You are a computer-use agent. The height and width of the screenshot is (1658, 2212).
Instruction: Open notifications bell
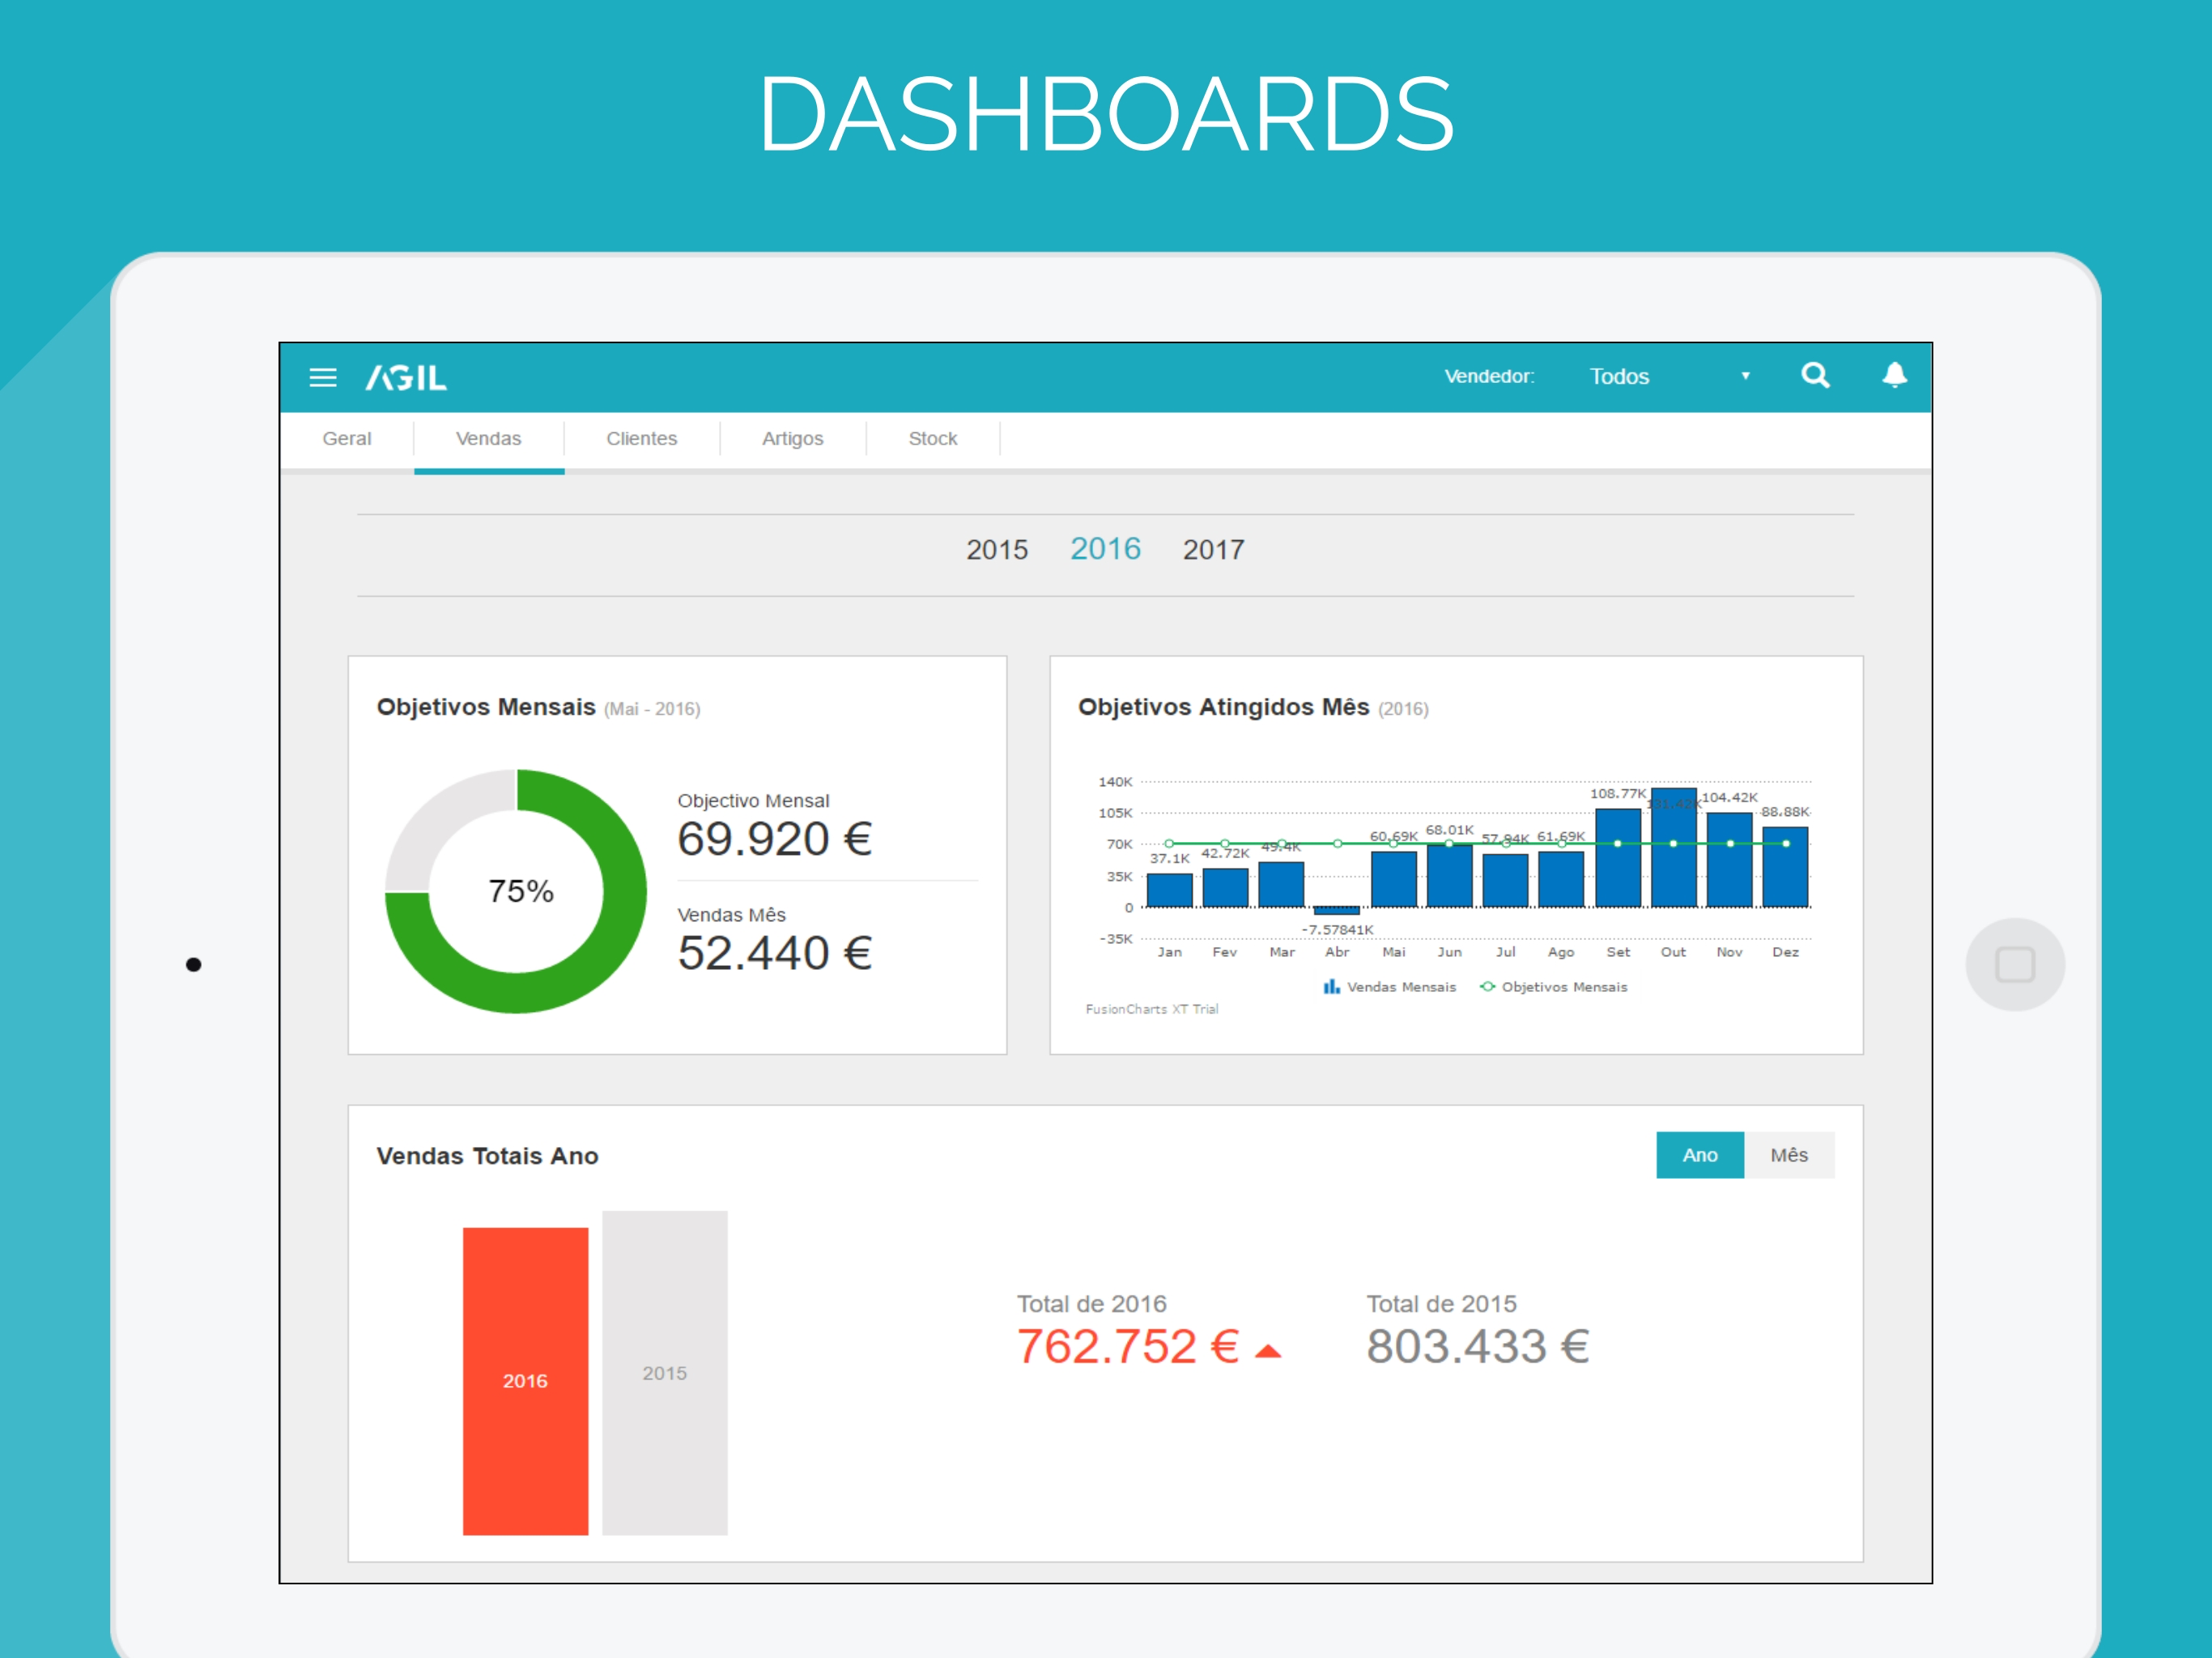point(1894,375)
